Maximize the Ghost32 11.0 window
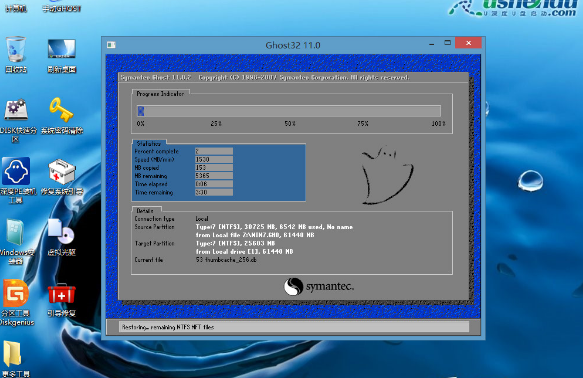 click(x=447, y=43)
